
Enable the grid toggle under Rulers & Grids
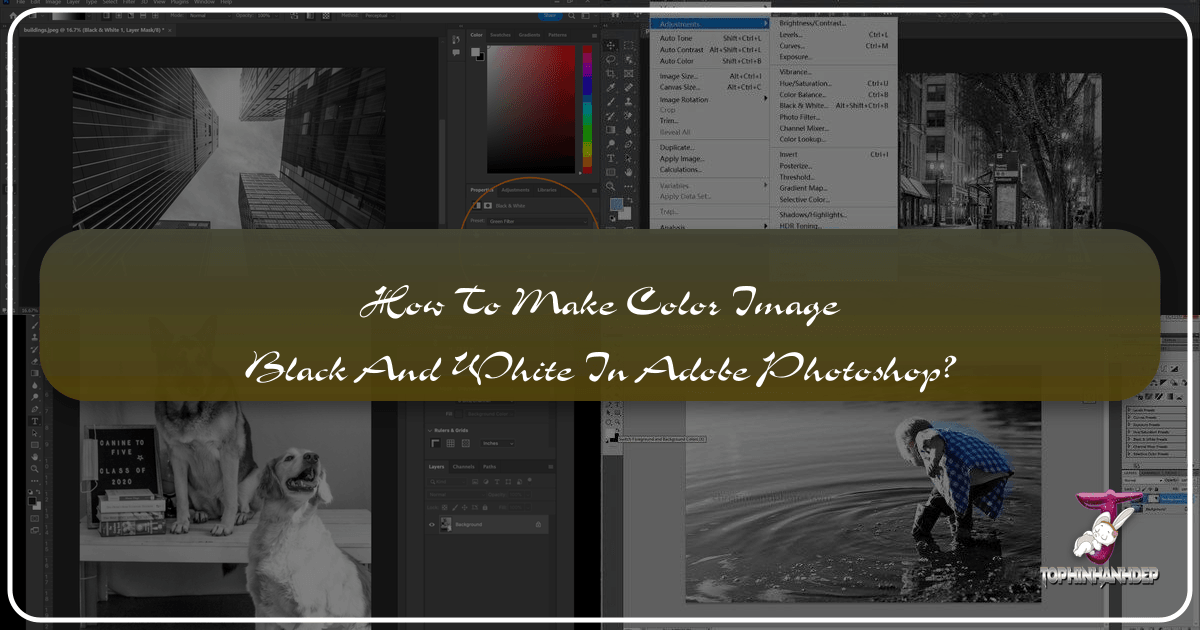click(x=451, y=443)
